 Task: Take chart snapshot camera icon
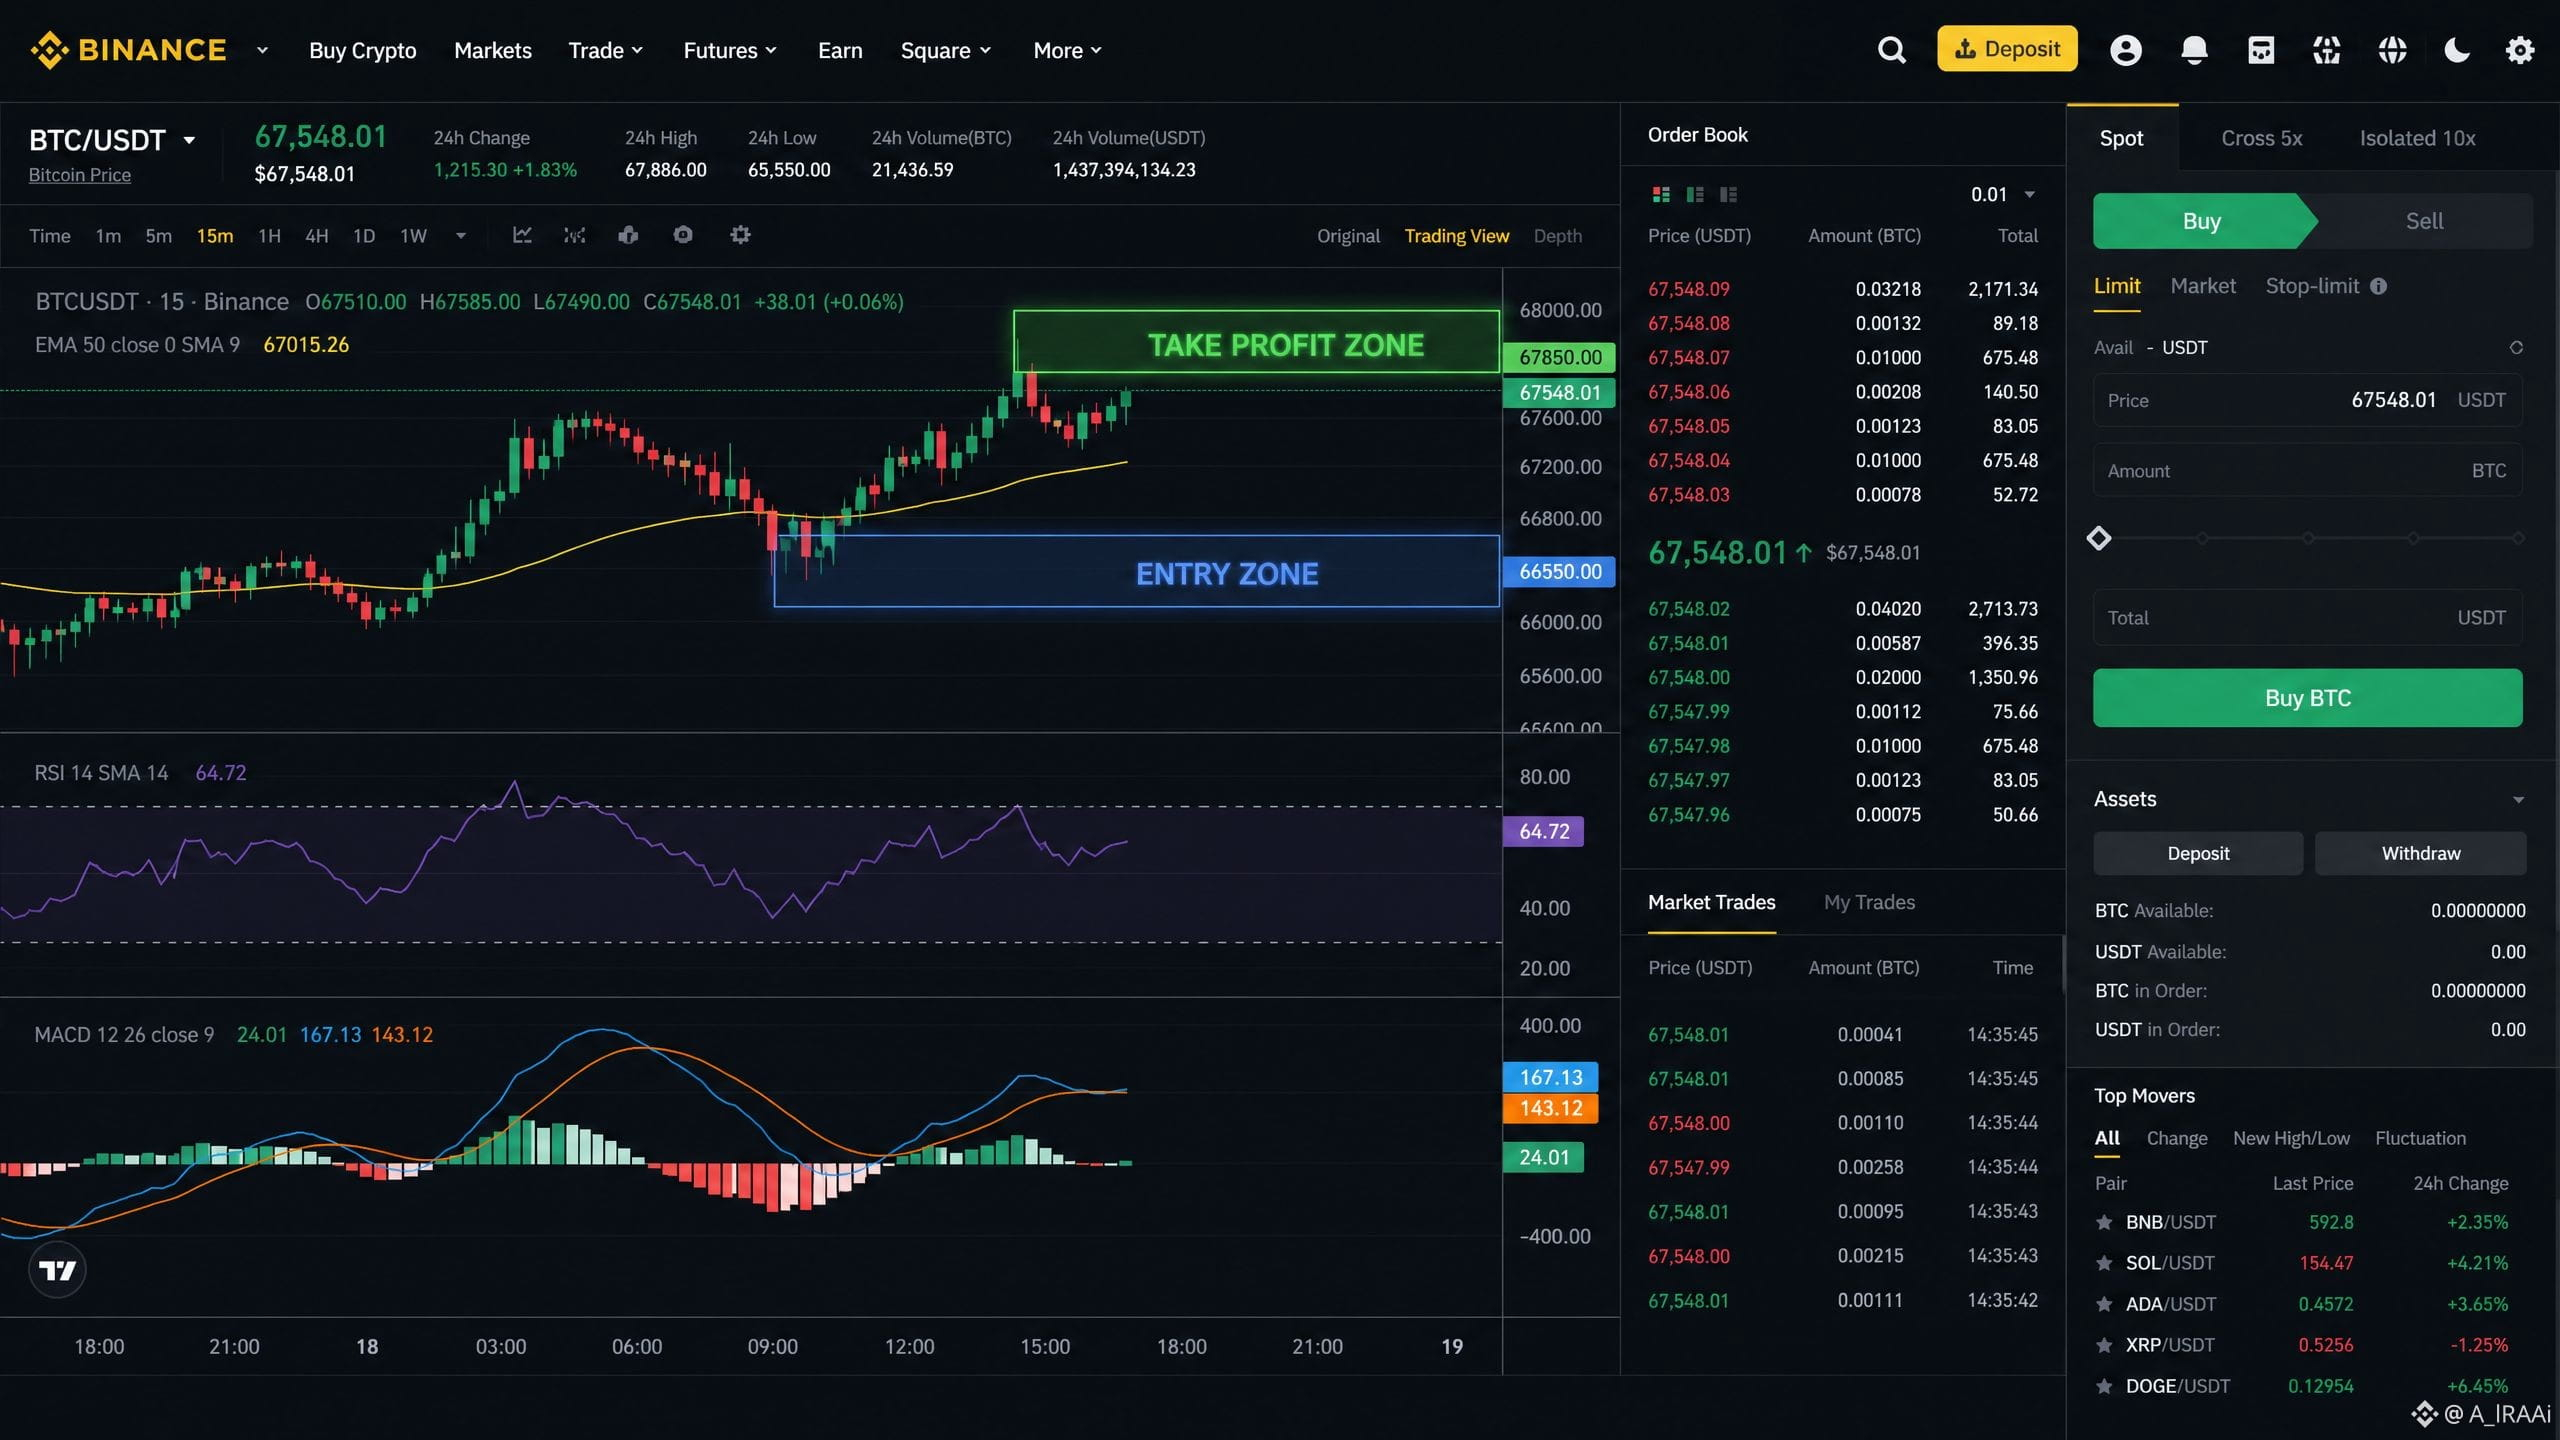tap(683, 235)
